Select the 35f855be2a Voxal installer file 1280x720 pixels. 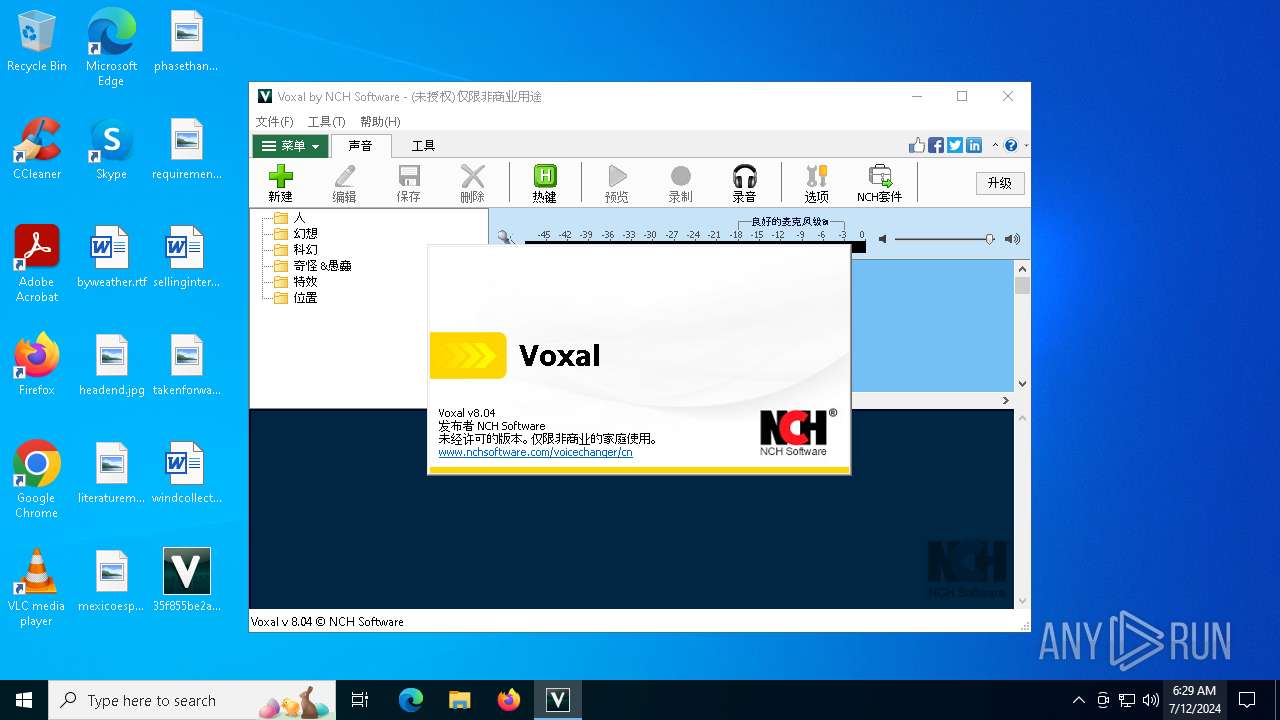click(187, 580)
